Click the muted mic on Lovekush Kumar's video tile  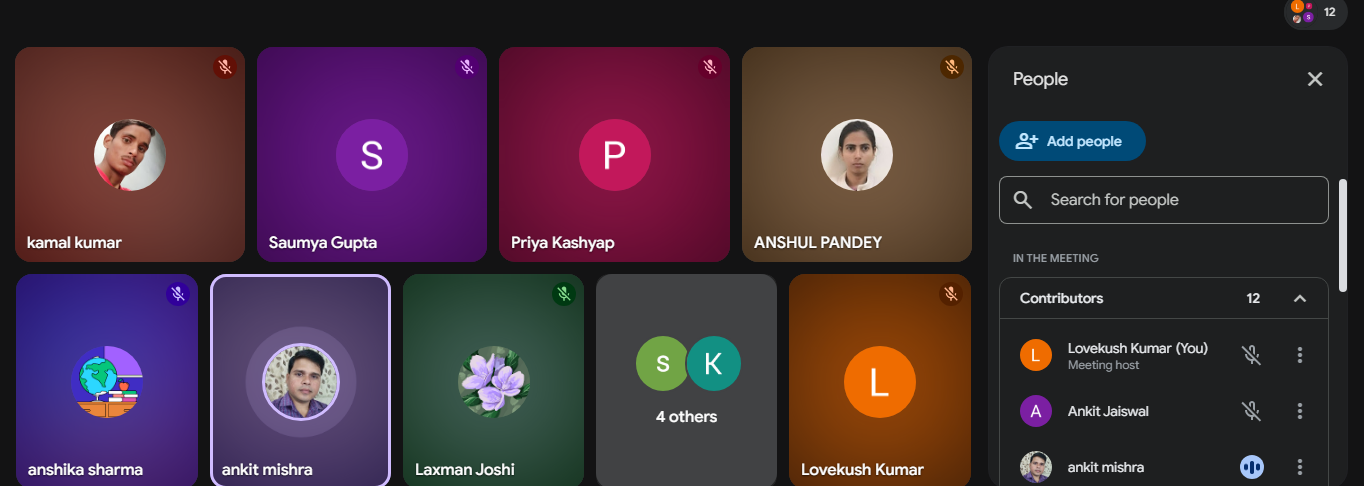coord(951,294)
